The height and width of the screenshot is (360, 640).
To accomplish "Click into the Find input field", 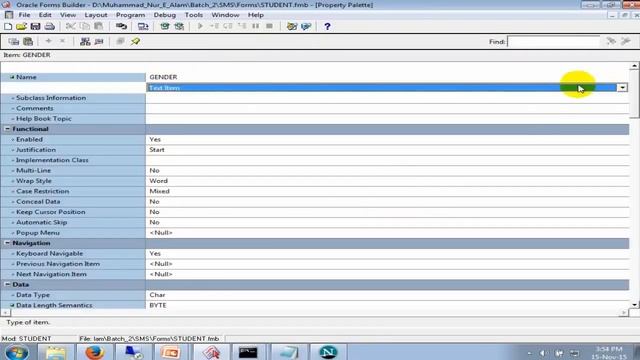I will 553,42.
